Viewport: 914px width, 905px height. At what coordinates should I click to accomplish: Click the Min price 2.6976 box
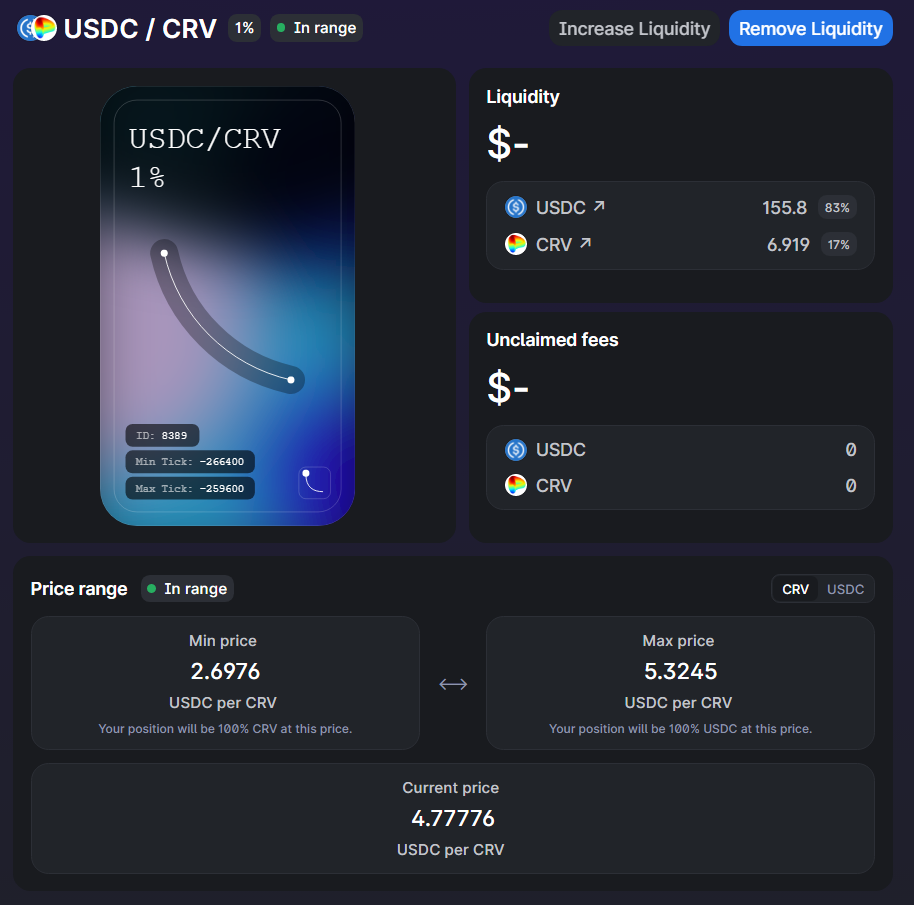pos(225,683)
